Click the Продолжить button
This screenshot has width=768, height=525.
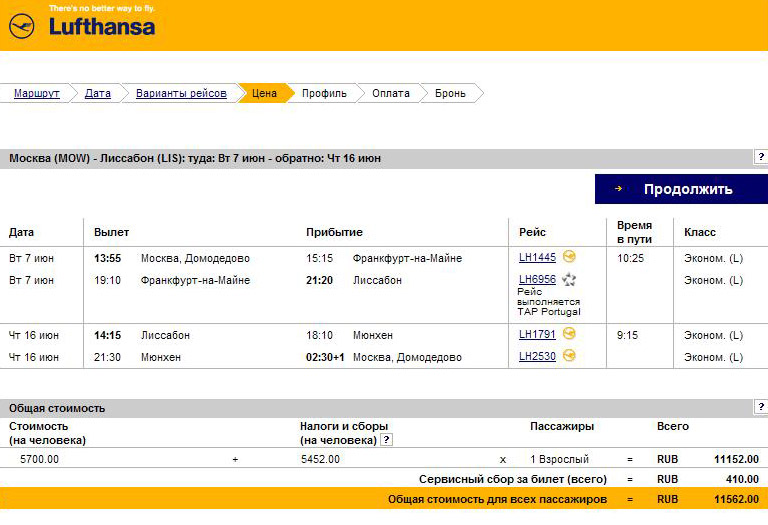pos(681,189)
